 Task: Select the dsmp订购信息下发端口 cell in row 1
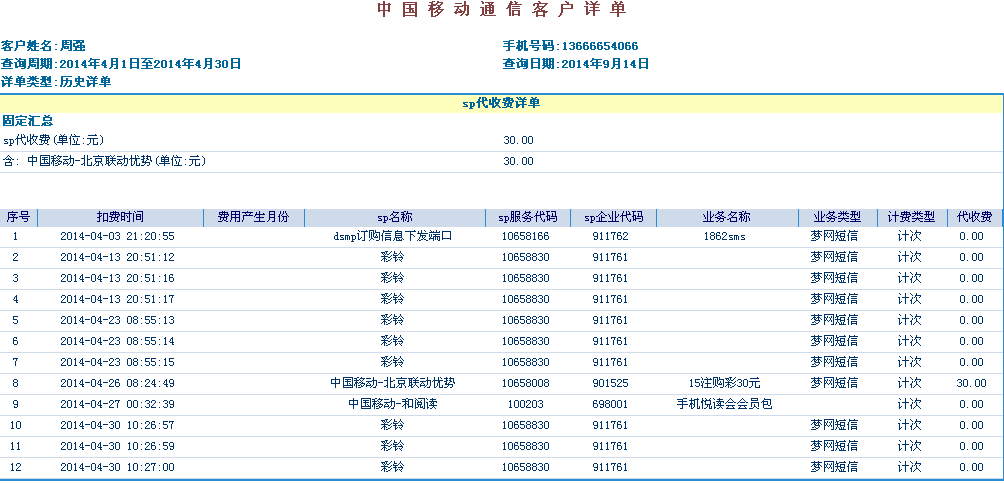pyautogui.click(x=393, y=237)
